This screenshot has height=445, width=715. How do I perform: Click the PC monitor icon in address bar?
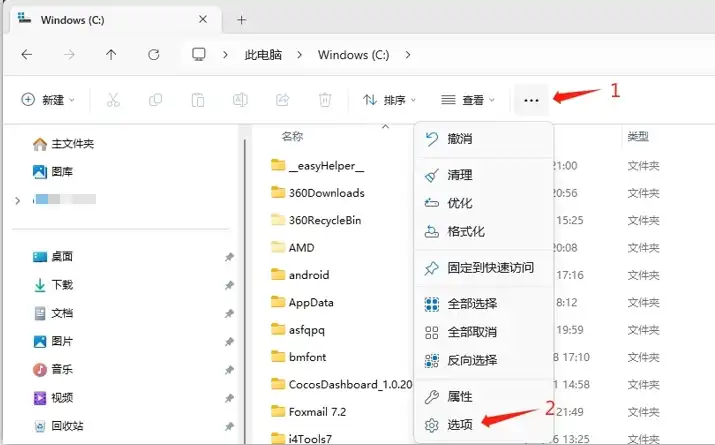[198, 54]
